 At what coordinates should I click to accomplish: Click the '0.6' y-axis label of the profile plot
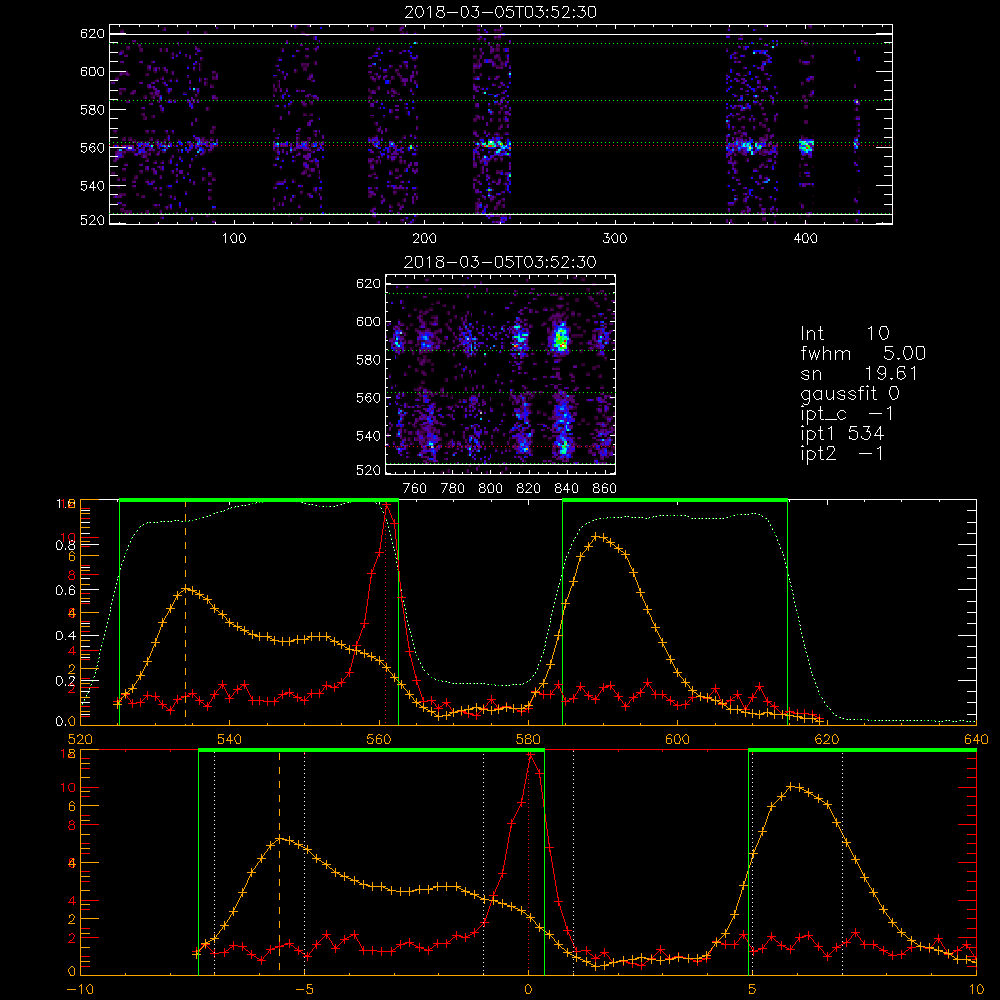pyautogui.click(x=66, y=591)
